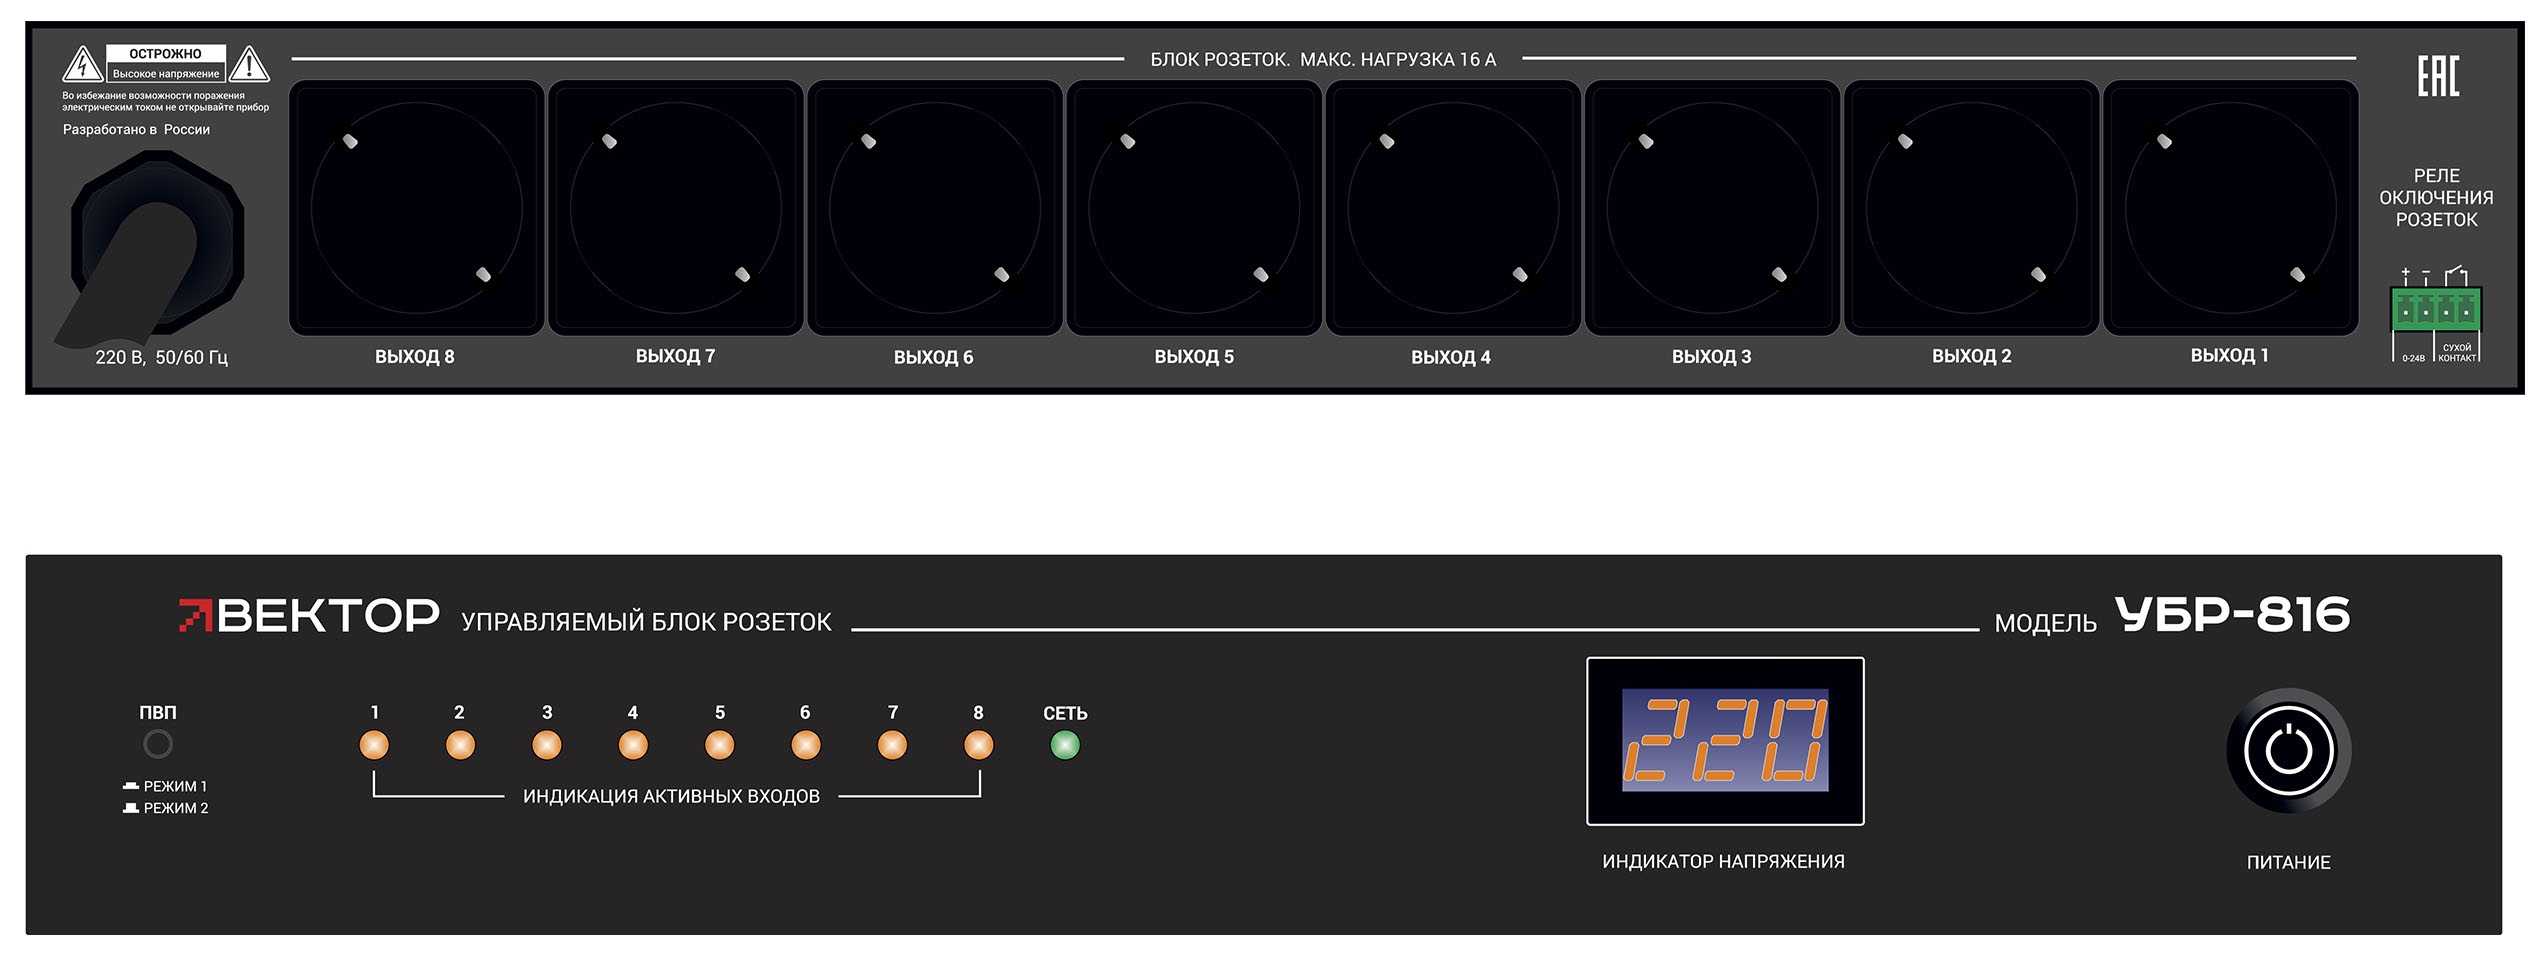Click the 'ВЫХОД 5' label text
Image resolution: width=2546 pixels, height=964 pixels.
[1194, 357]
